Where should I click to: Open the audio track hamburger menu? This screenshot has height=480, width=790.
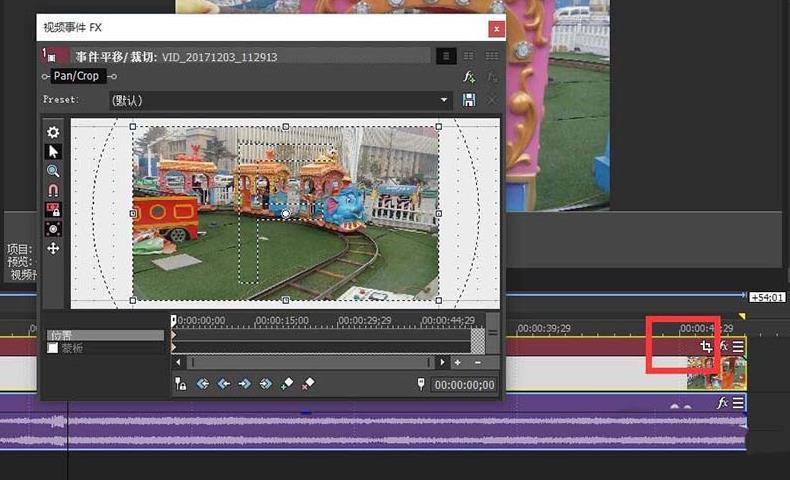point(738,402)
